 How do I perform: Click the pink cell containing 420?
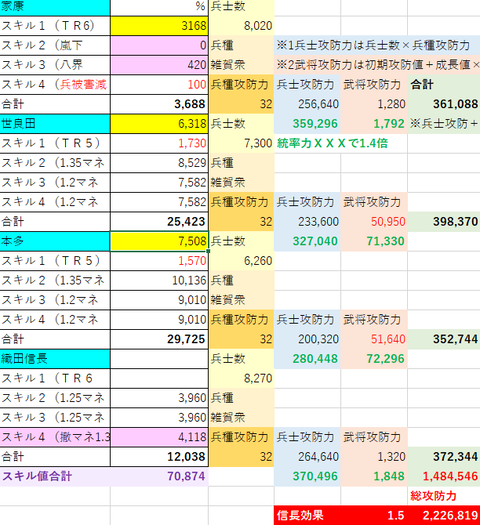coord(159,65)
